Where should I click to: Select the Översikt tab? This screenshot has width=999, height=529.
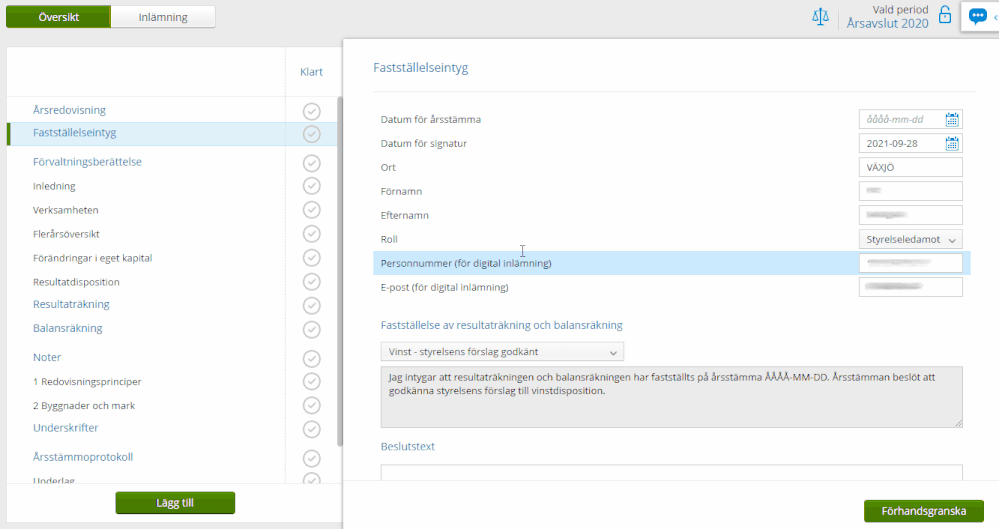tap(58, 17)
